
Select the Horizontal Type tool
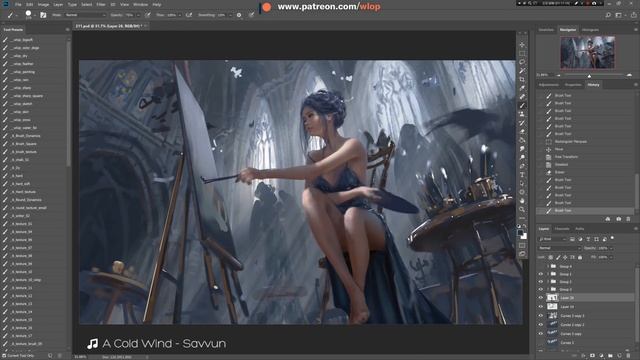click(522, 175)
